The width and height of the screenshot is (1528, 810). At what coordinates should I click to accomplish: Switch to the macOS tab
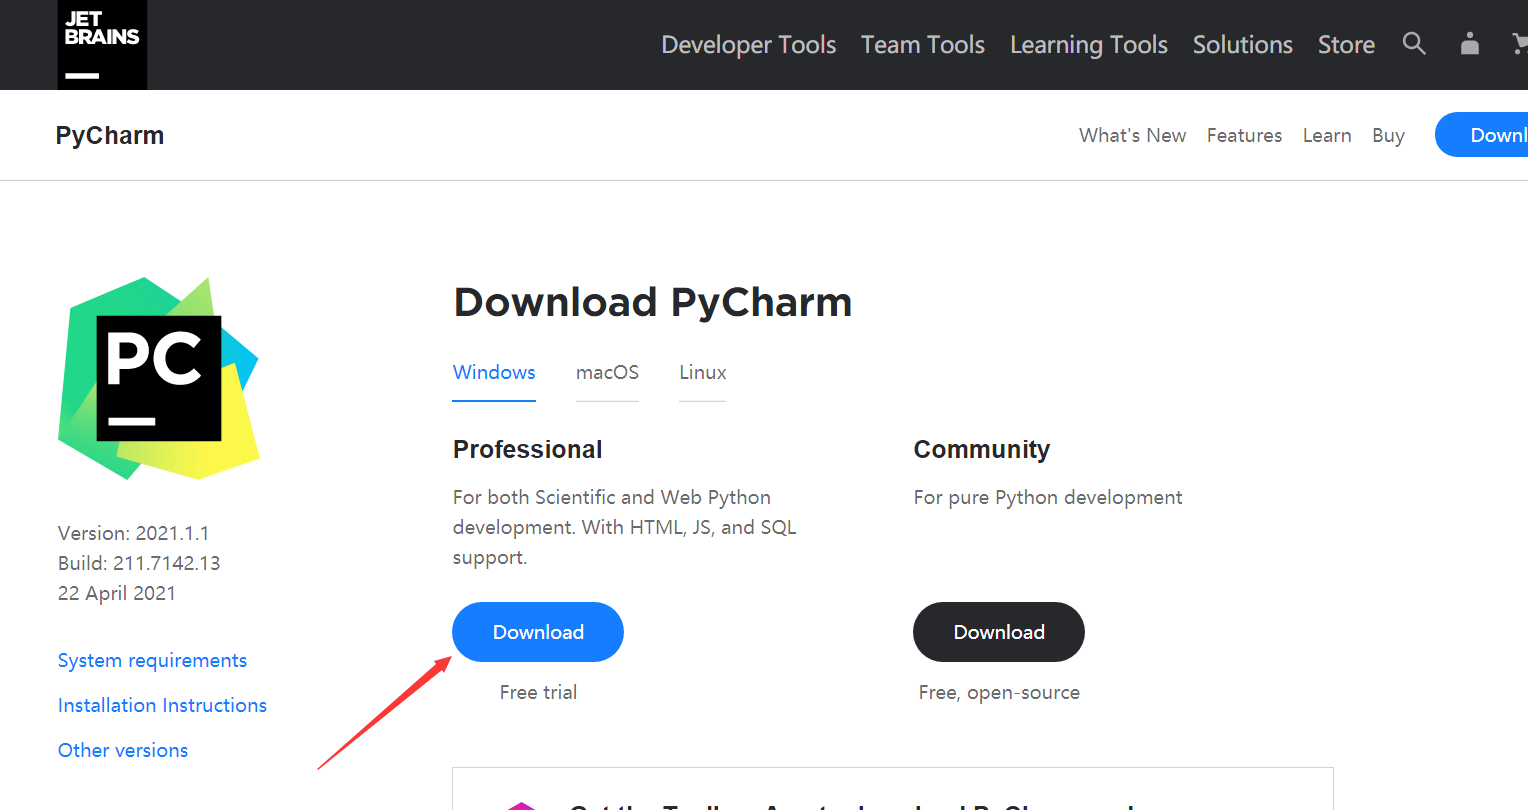[x=607, y=372]
